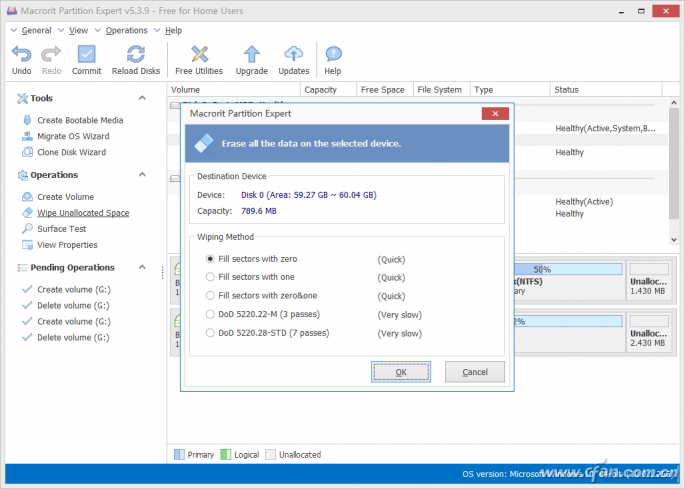685x489 pixels.
Task: Click Migrate OS Wizard icon
Action: coord(27,136)
